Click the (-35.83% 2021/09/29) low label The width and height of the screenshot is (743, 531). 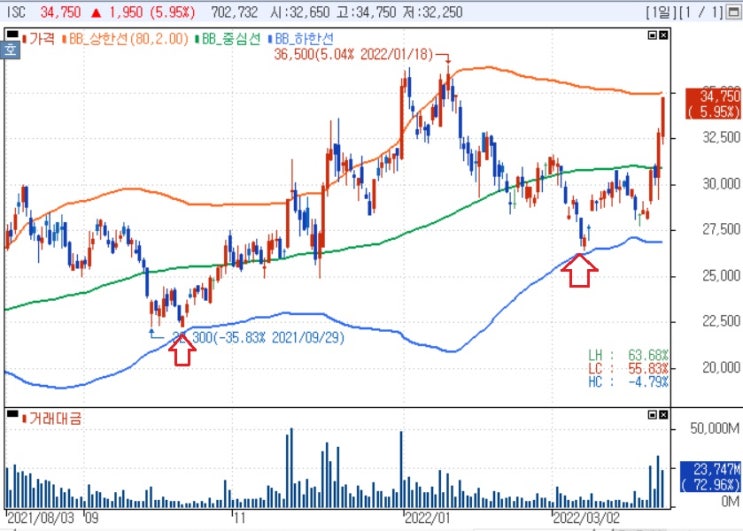279,338
